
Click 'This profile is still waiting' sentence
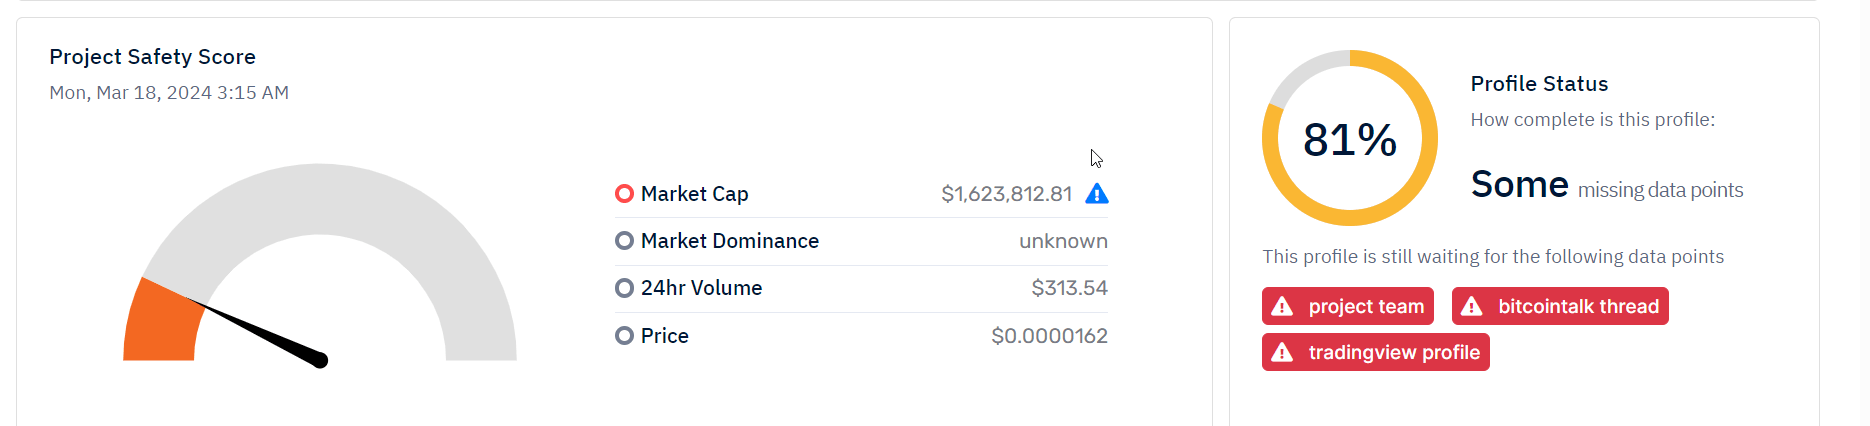coord(1493,257)
